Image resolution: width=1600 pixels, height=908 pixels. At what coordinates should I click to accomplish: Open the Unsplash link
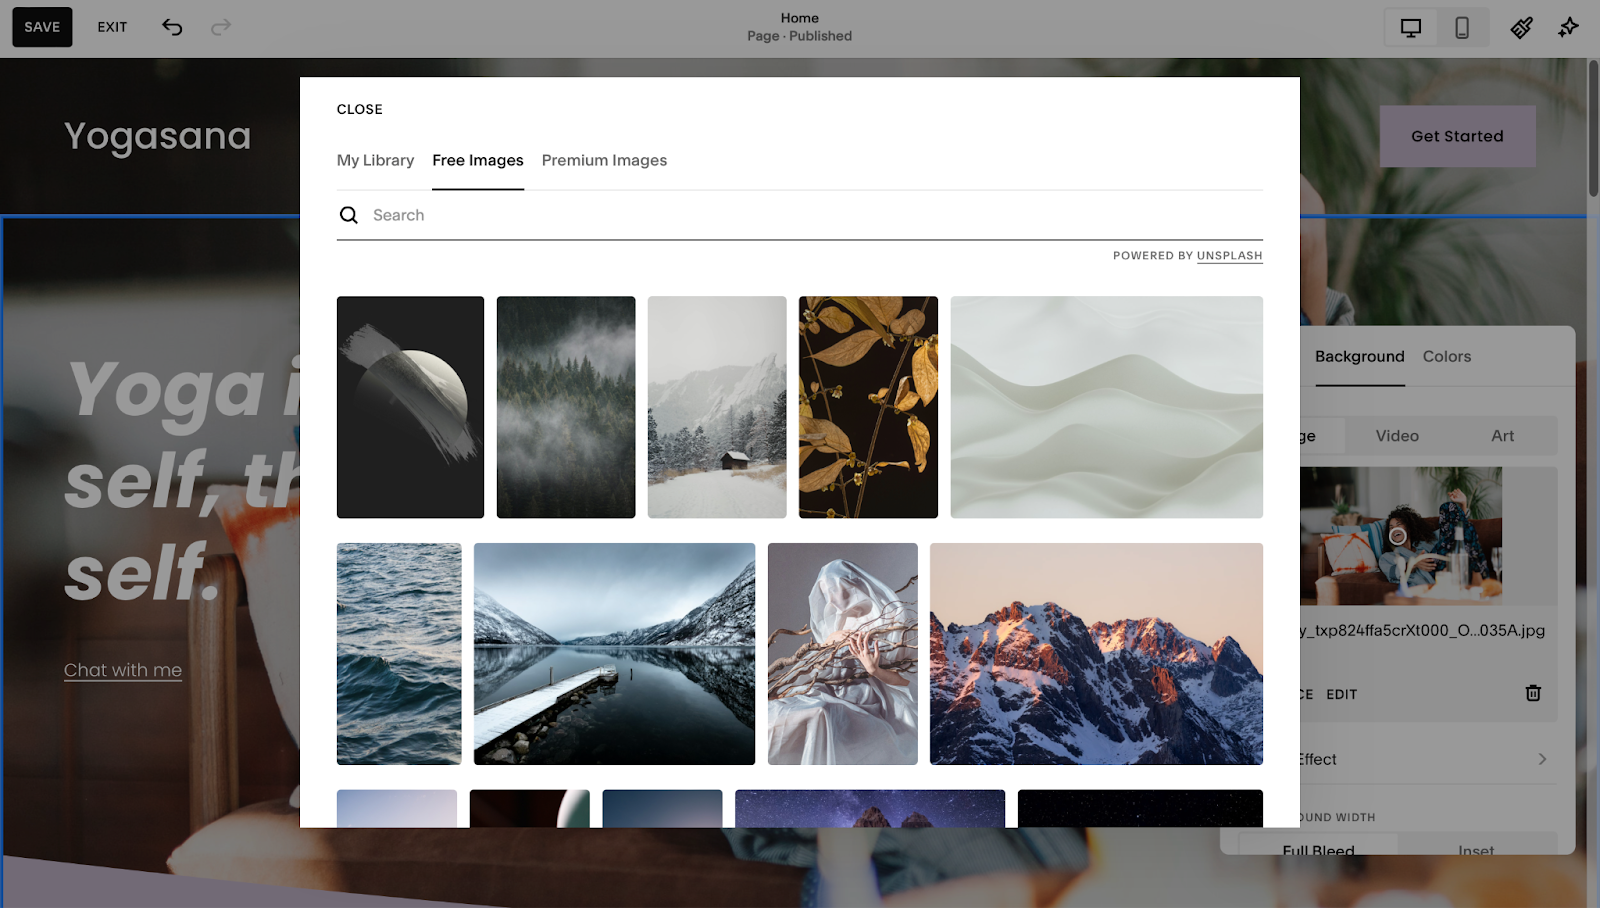[x=1229, y=256]
